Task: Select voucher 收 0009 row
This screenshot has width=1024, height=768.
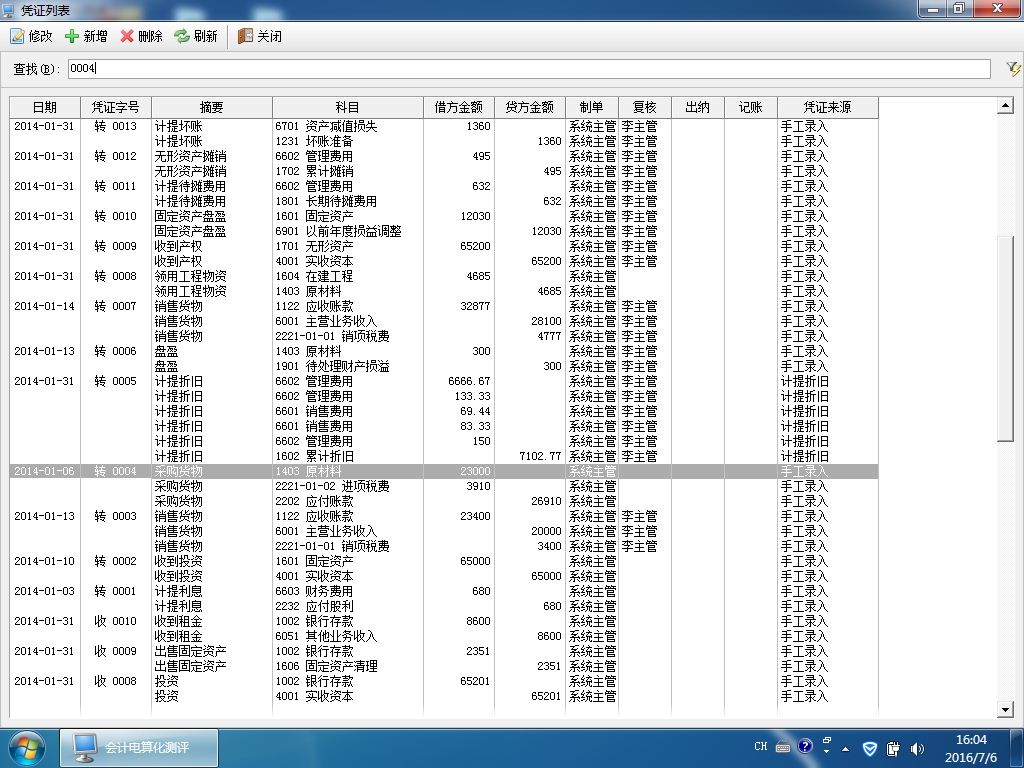Action: [x=443, y=652]
